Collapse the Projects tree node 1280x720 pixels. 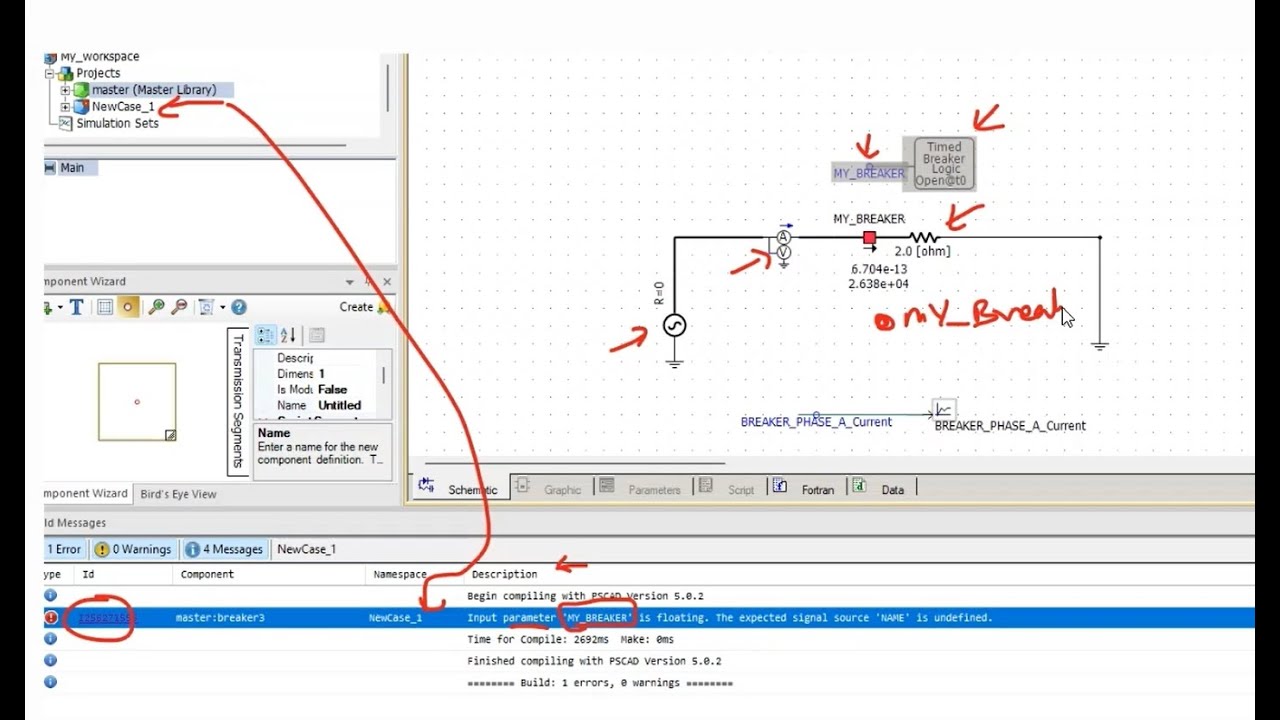pos(49,74)
